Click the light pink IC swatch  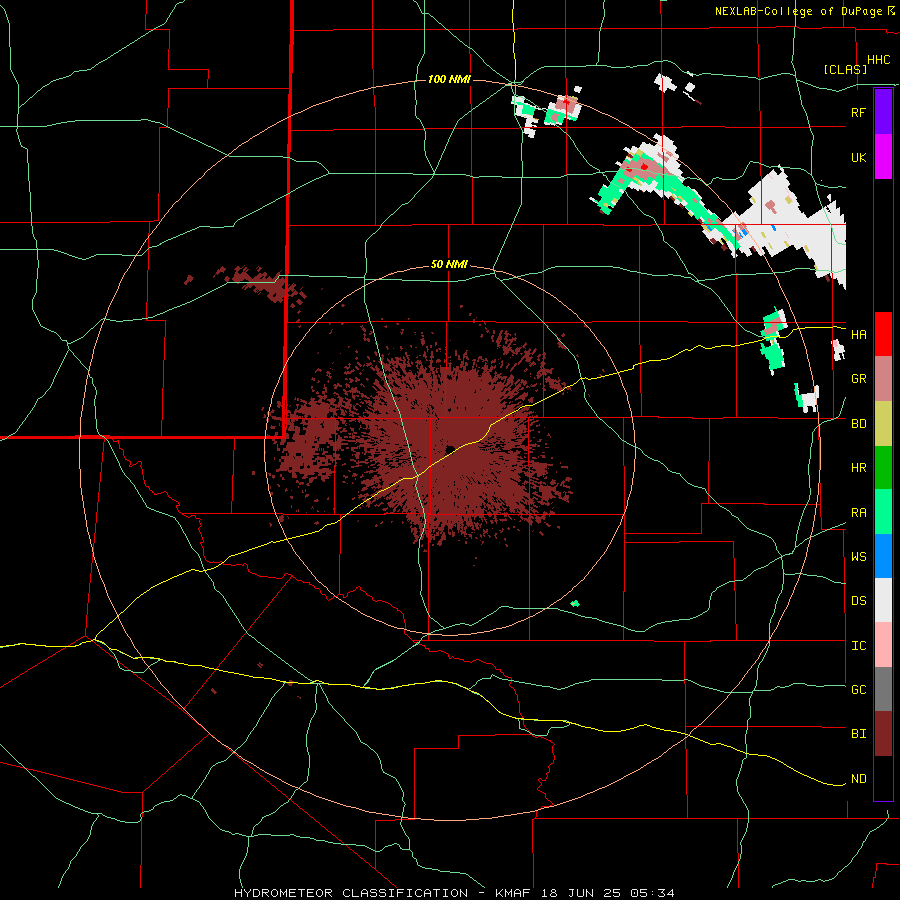click(x=883, y=645)
